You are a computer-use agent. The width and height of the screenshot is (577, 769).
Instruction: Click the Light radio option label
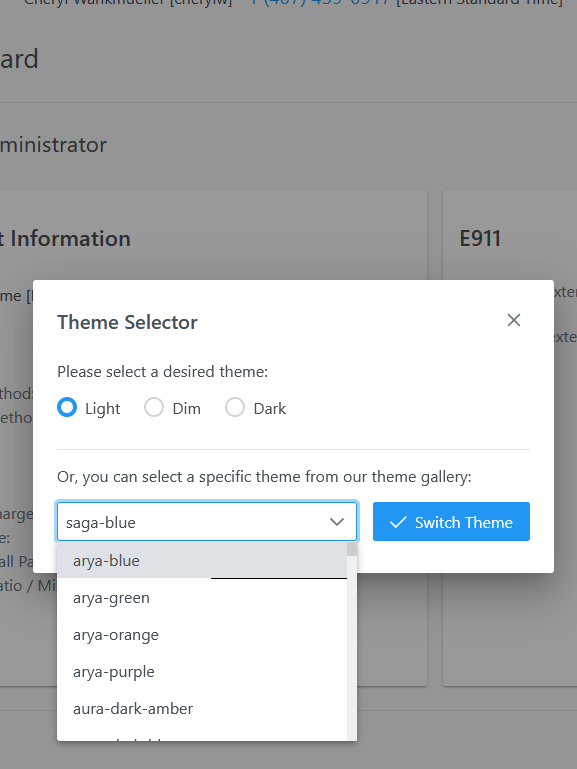tap(102, 409)
